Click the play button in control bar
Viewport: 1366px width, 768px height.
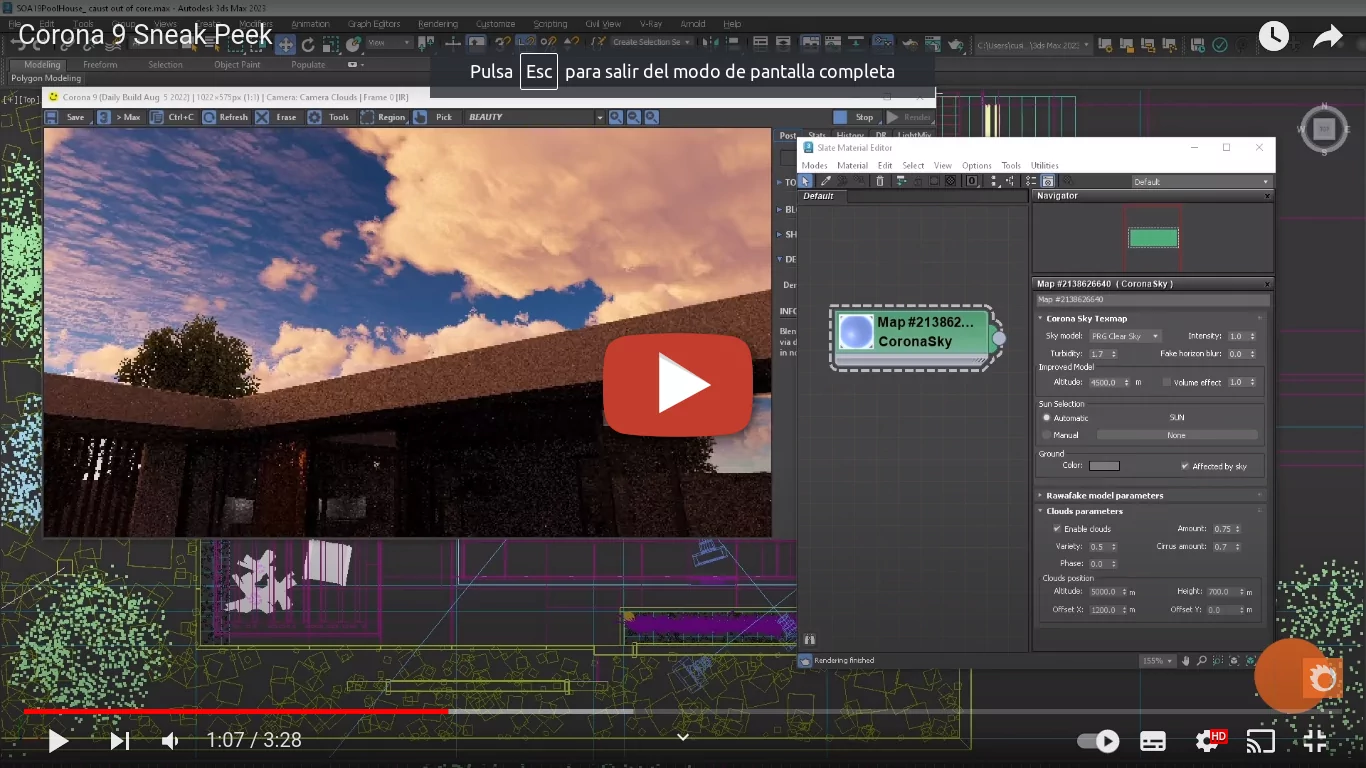[x=58, y=741]
